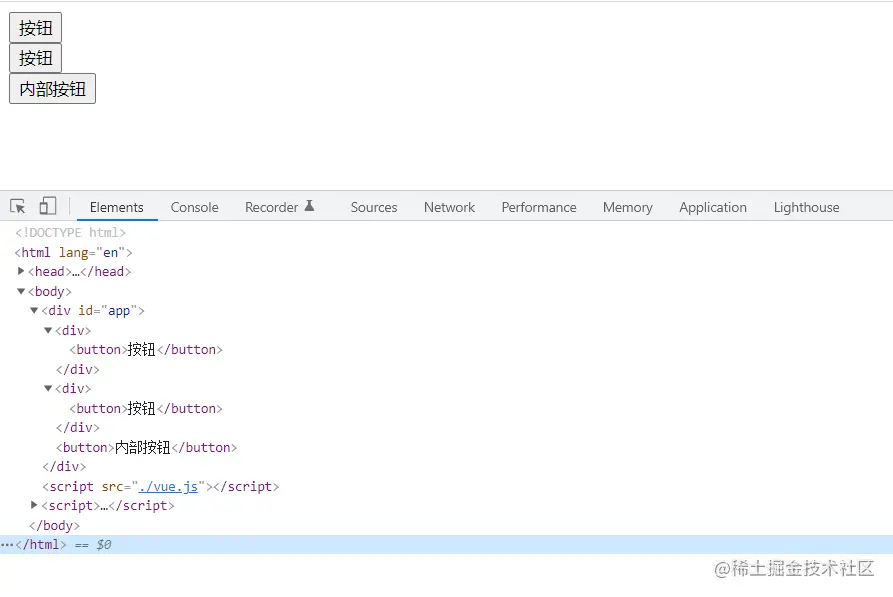Click the first 按钮 button on the page
Viewport: 893px width, 597px height.
[35, 28]
